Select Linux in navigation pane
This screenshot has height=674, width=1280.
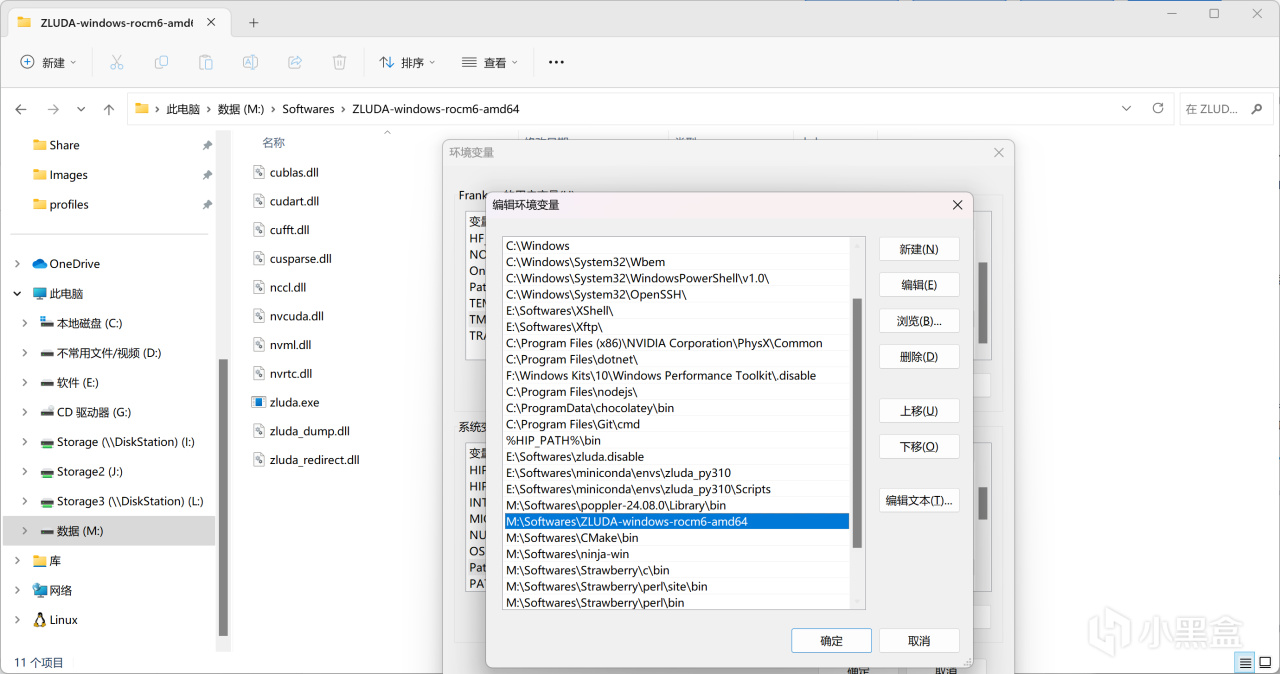63,620
